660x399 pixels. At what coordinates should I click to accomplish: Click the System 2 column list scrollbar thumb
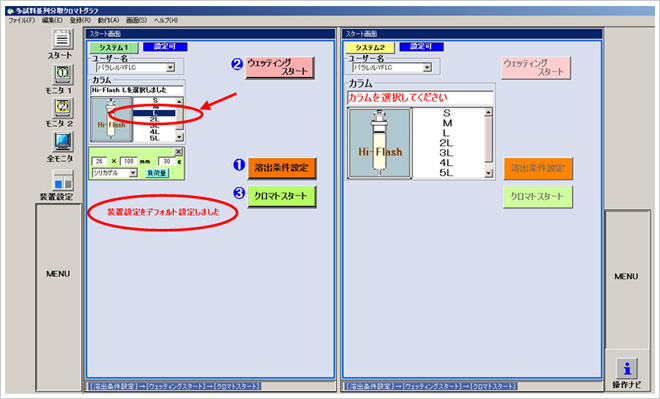point(489,139)
